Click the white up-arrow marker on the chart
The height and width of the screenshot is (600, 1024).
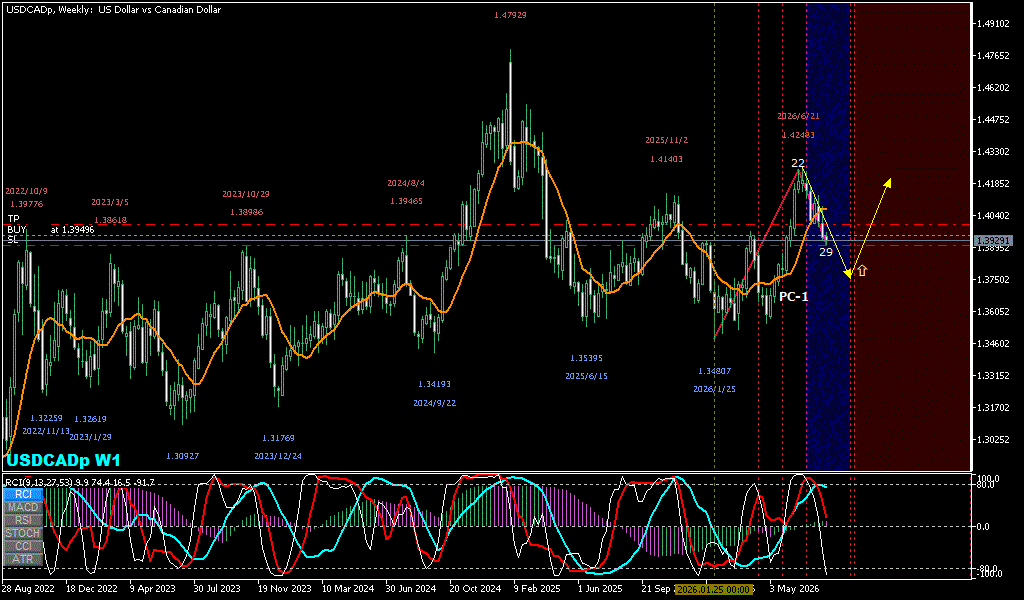point(862,270)
